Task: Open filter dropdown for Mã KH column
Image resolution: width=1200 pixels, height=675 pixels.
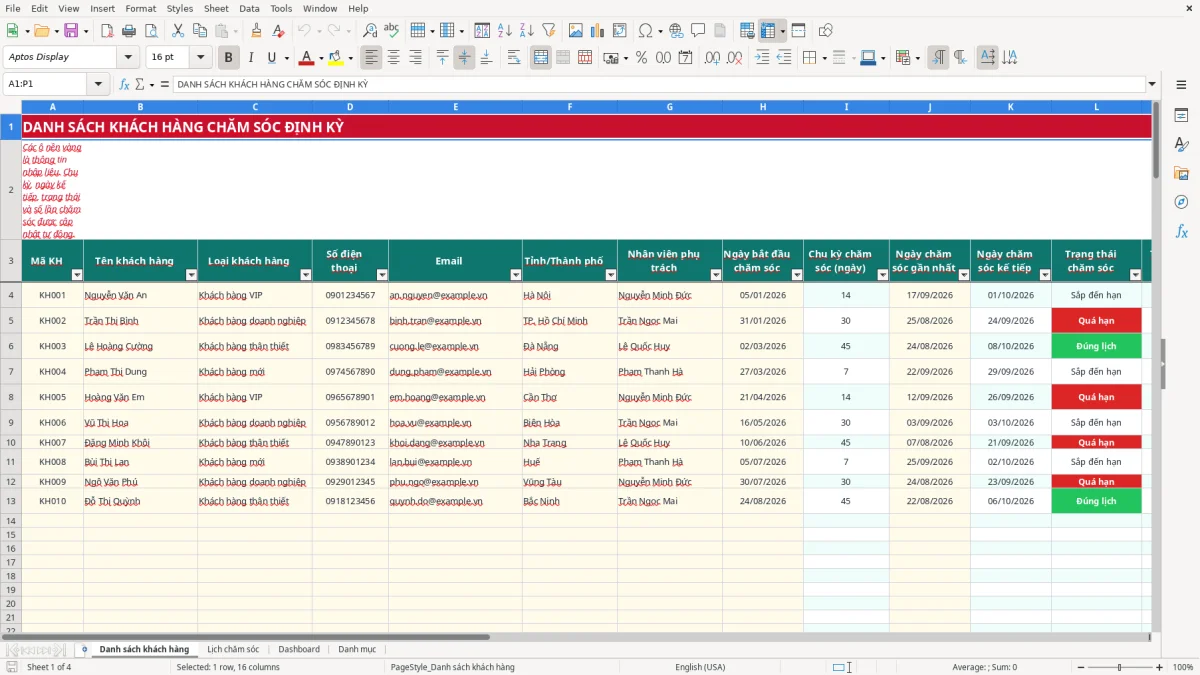Action: (77, 275)
